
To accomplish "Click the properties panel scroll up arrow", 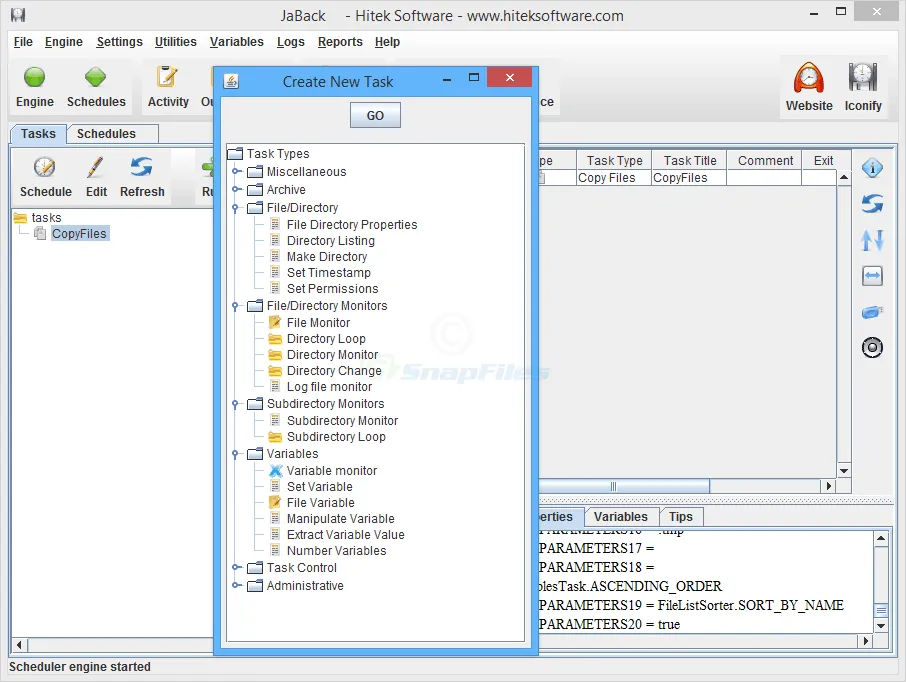I will [881, 539].
